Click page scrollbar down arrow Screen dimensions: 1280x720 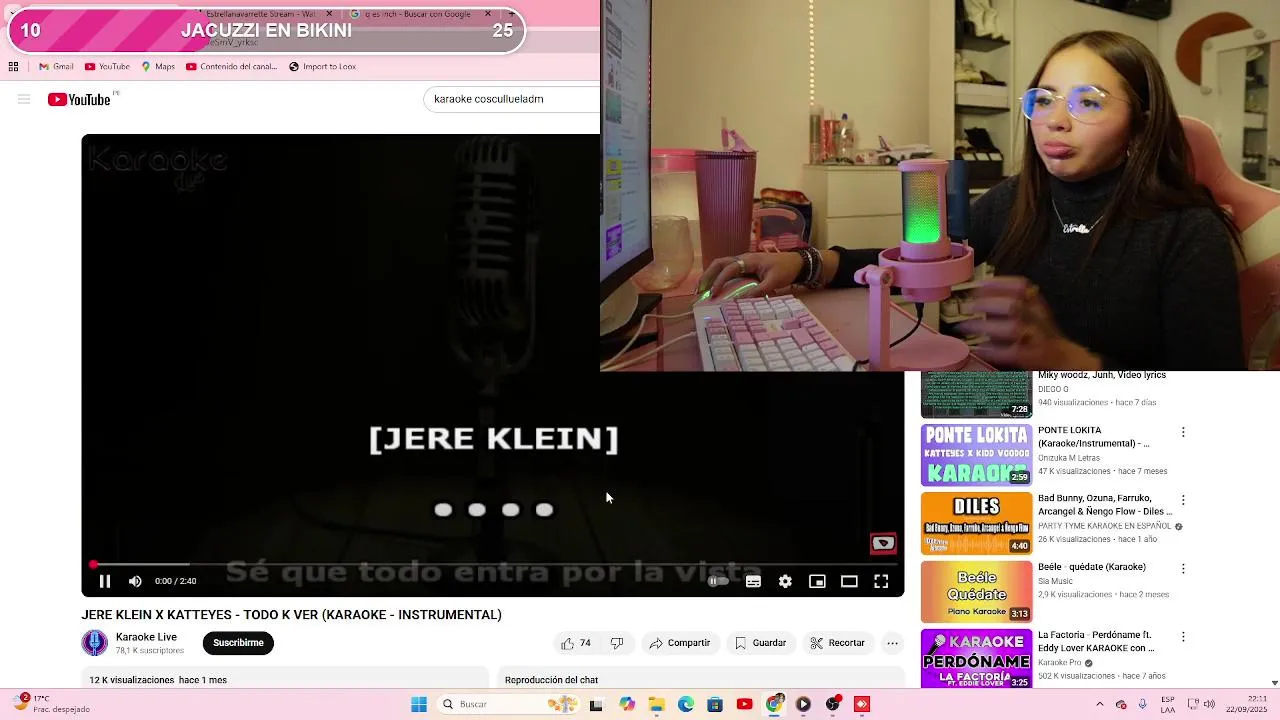pyautogui.click(x=1274, y=683)
